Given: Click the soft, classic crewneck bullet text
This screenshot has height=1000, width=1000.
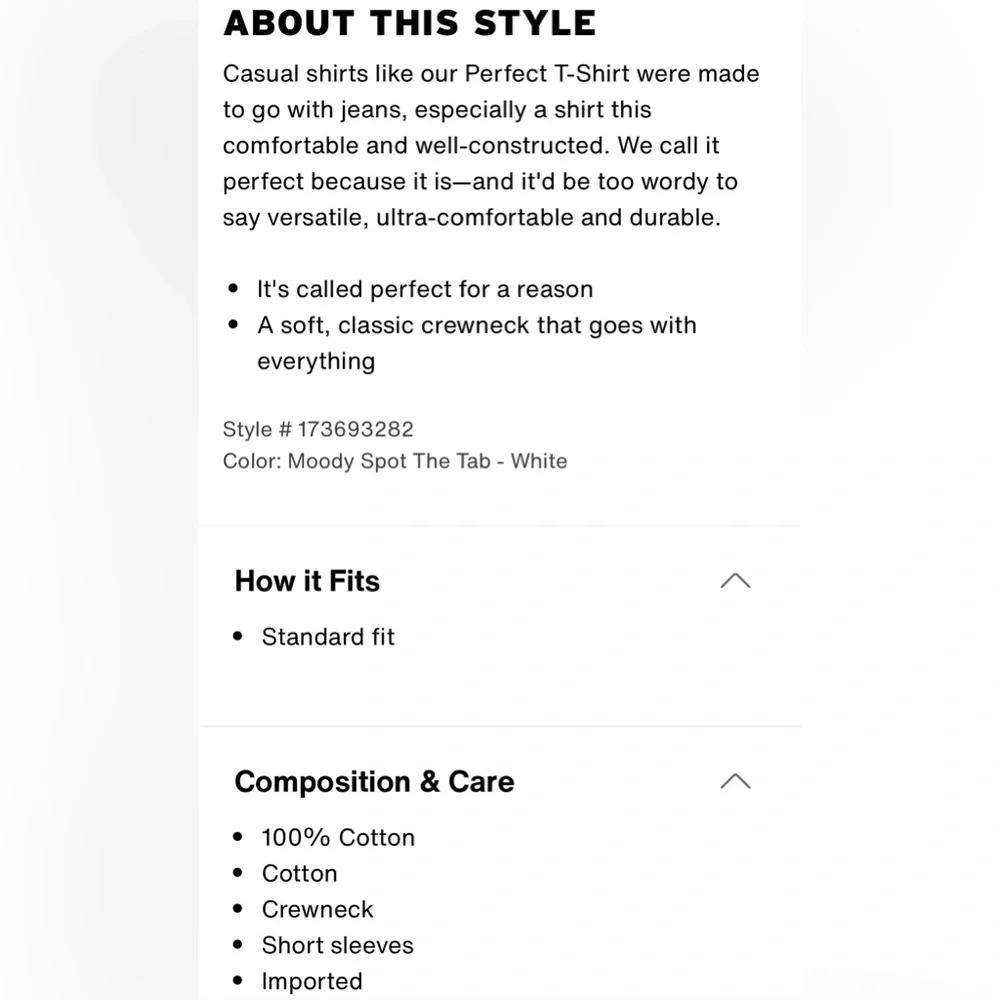Looking at the screenshot, I should click(x=476, y=325).
